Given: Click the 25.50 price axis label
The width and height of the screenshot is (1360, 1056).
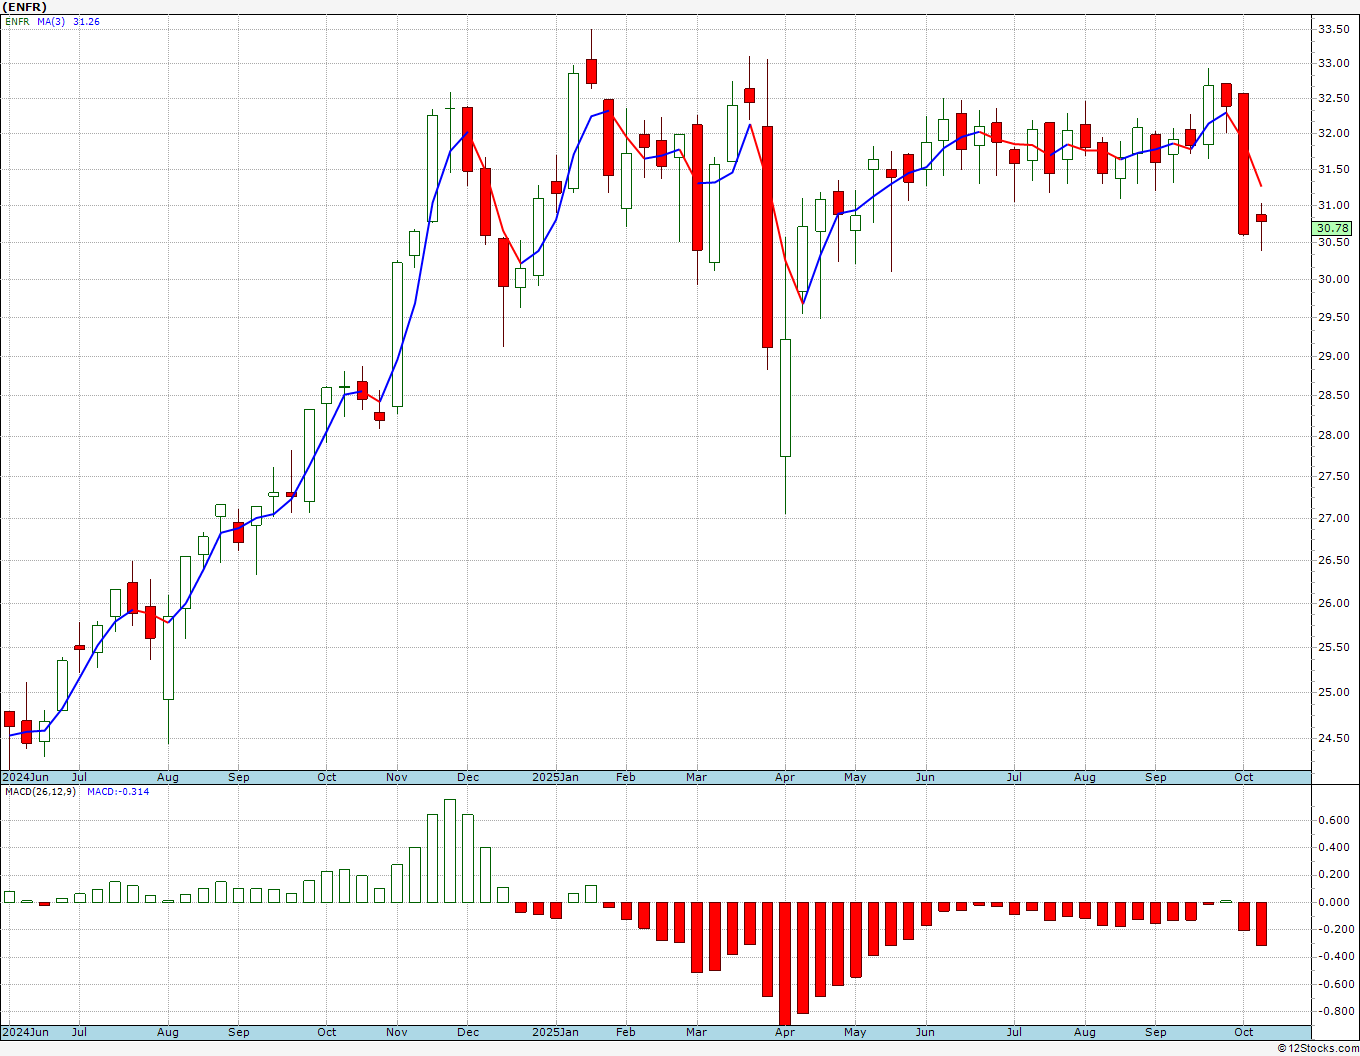Looking at the screenshot, I should click(x=1333, y=647).
